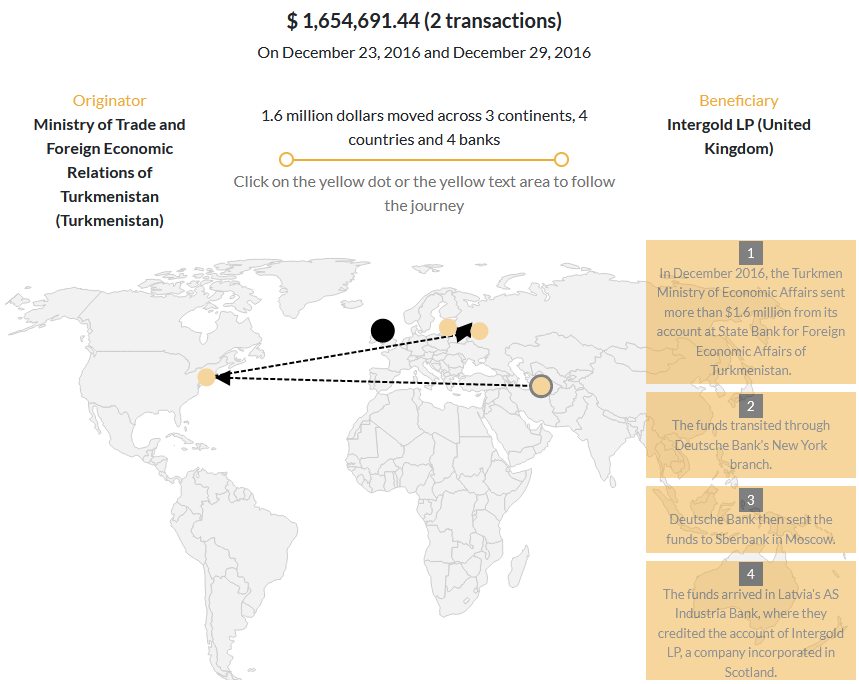
Task: Select step 3 Sberbank in Moscow box
Action: coord(751,519)
